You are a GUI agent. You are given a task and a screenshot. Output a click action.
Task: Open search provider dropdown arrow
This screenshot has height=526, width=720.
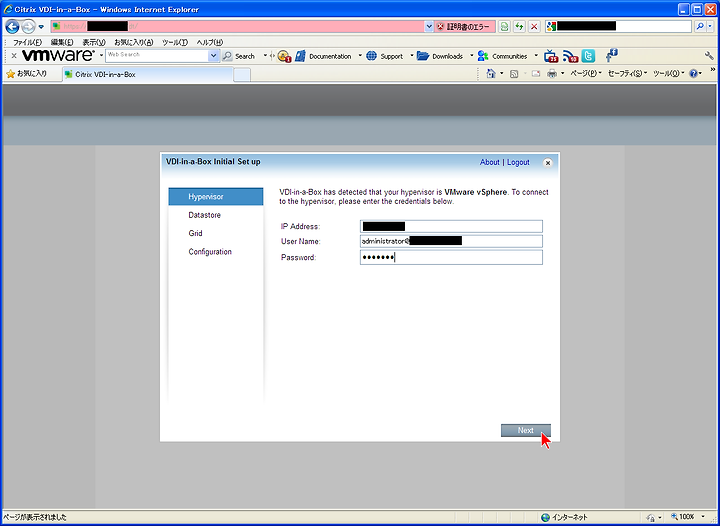[x=710, y=27]
